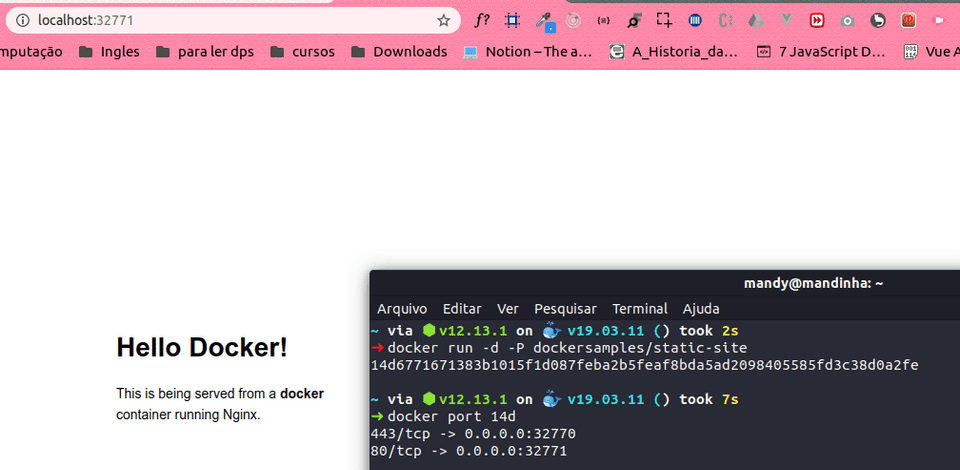Open the pink video recorder extension icon
960x470 pixels.
point(939,21)
